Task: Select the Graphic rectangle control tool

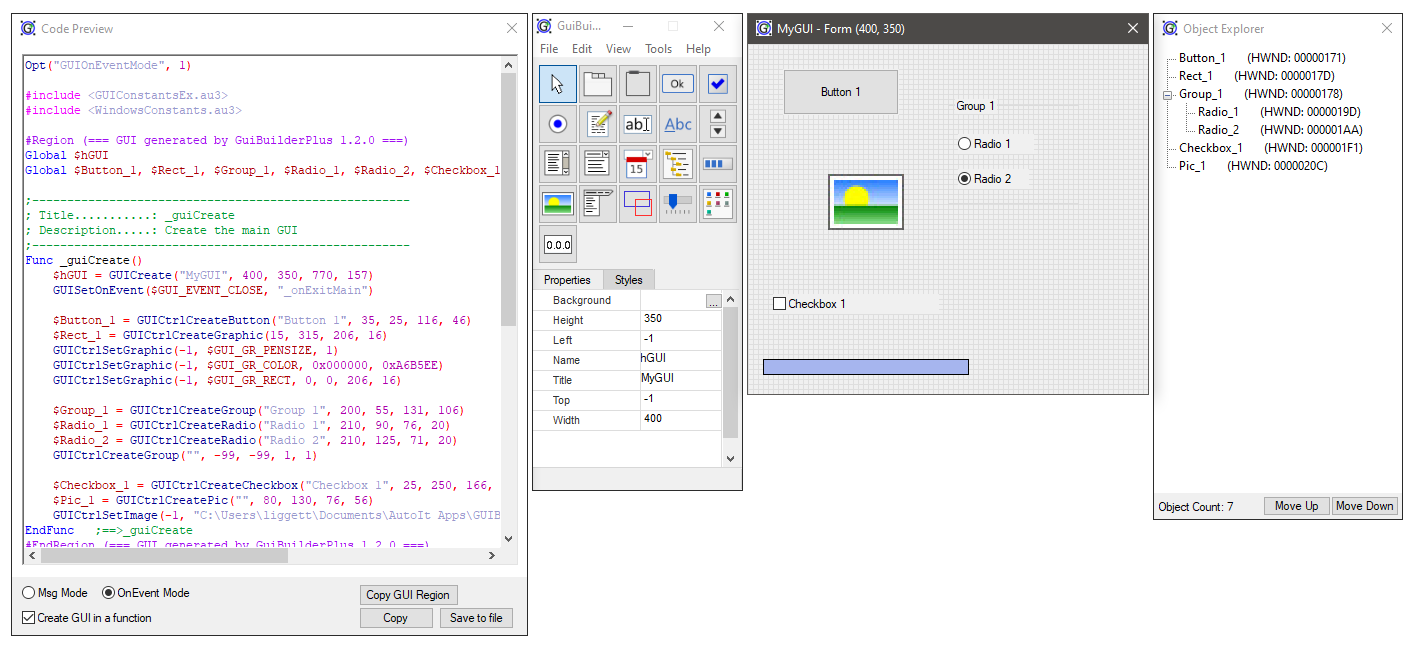Action: 638,204
